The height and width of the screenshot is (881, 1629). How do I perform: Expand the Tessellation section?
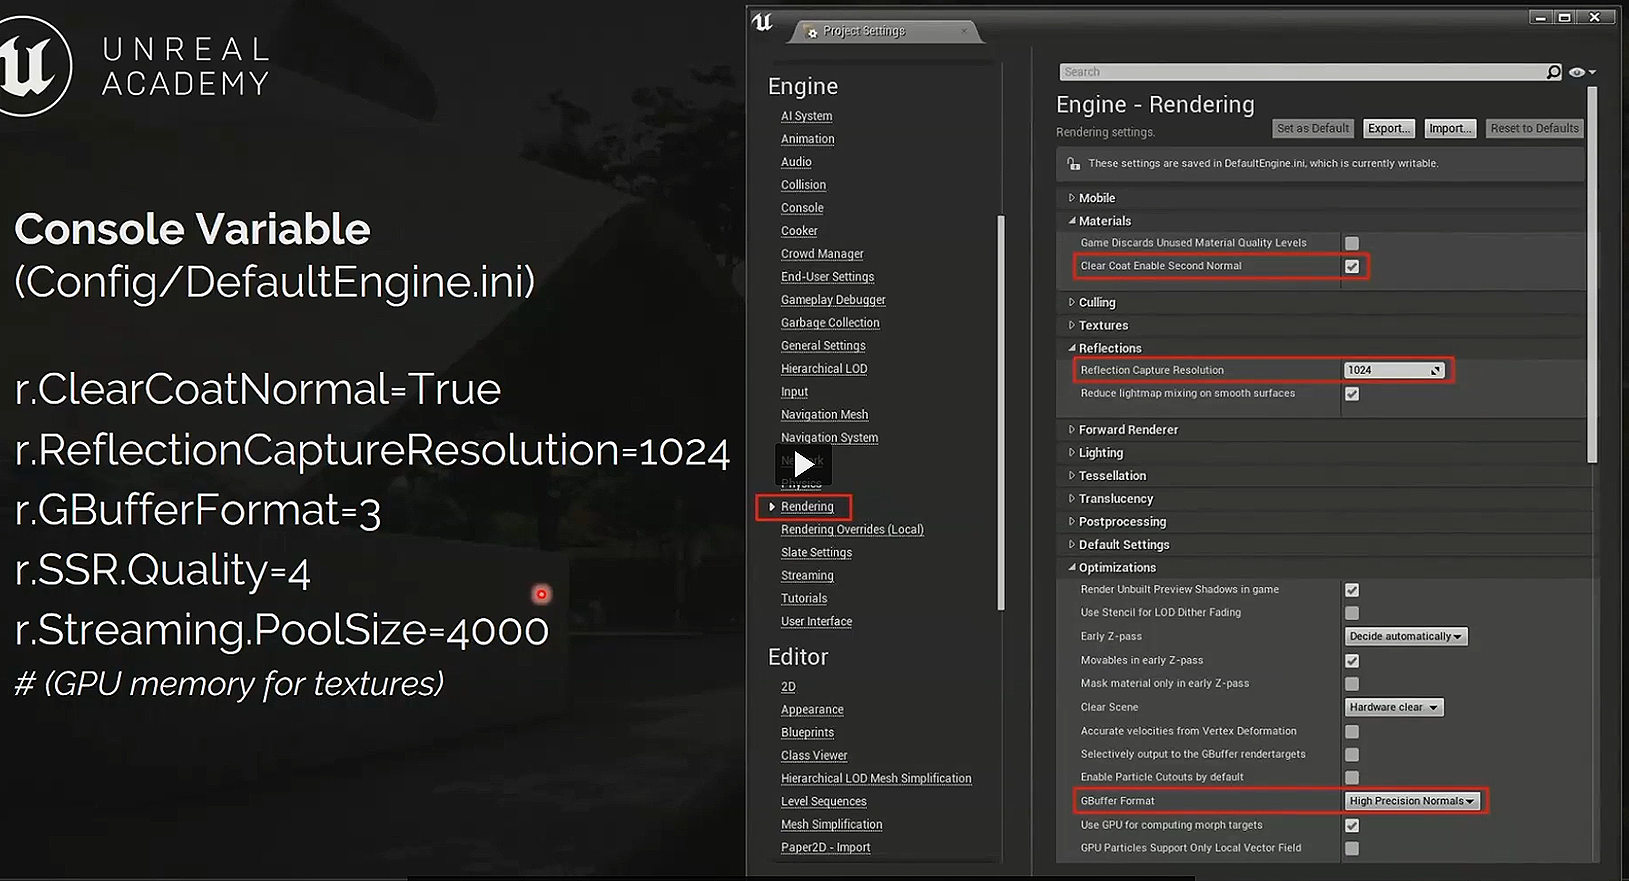pyautogui.click(x=1071, y=475)
